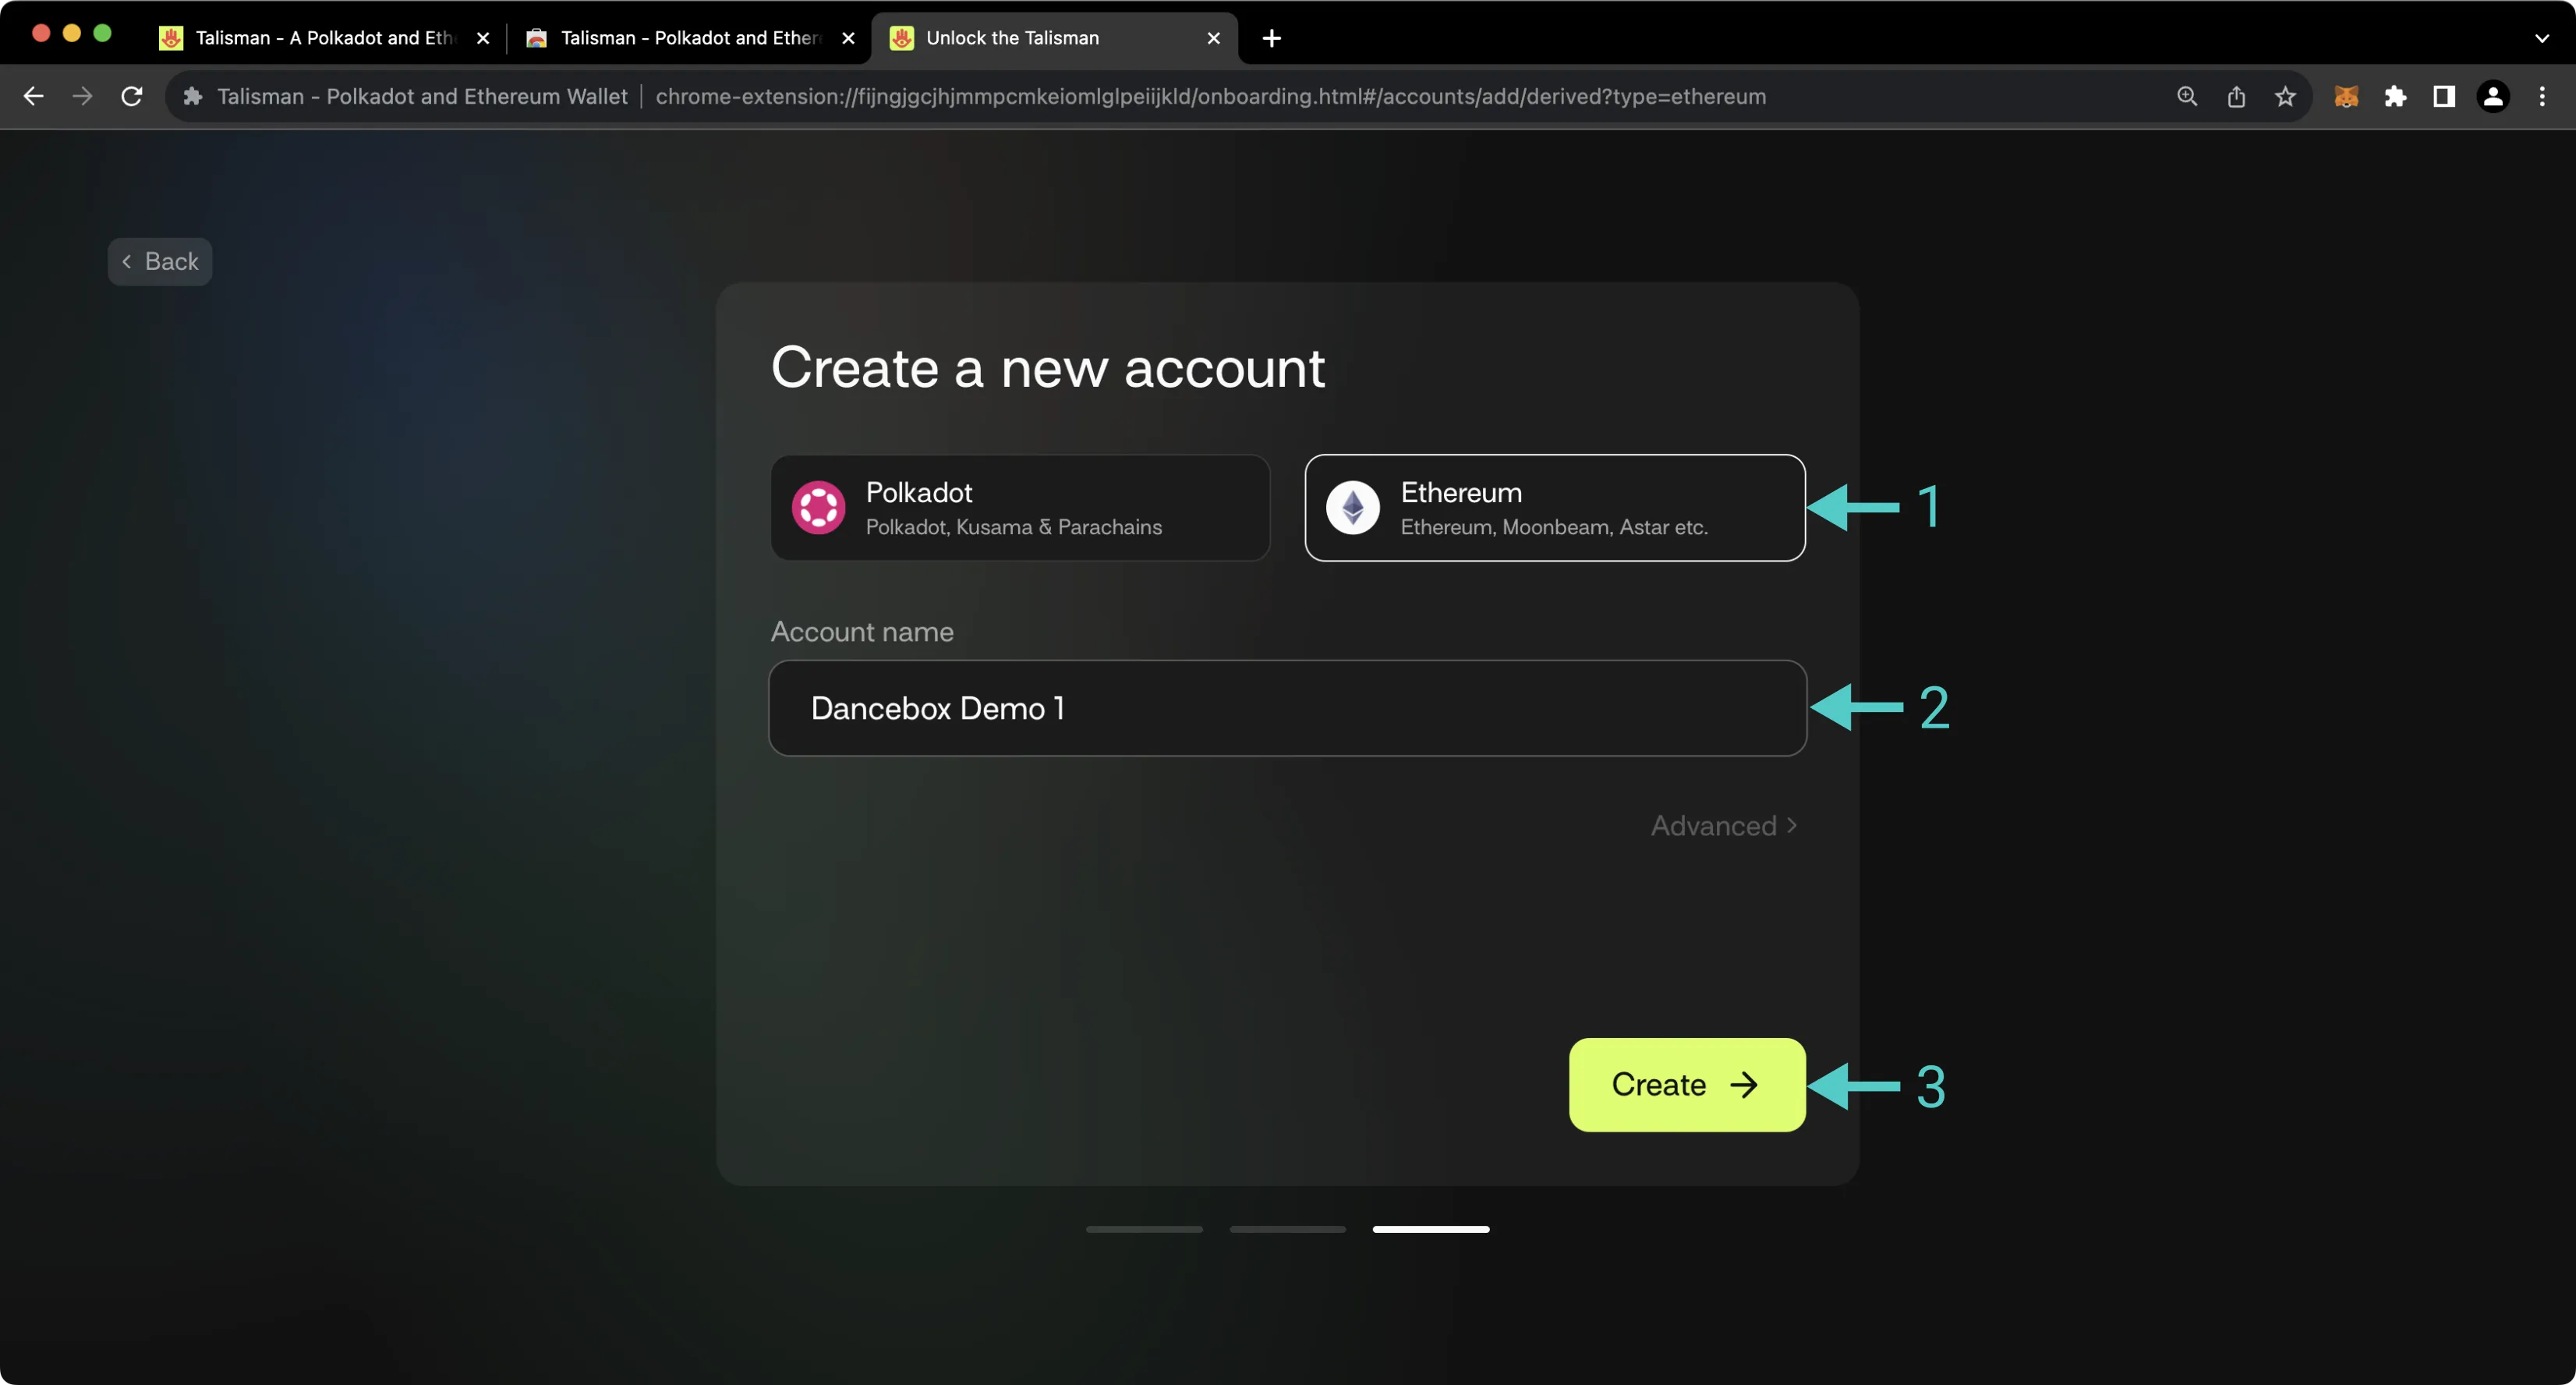The image size is (2576, 1385).
Task: Click the Polkadot logo icon
Action: tap(818, 508)
